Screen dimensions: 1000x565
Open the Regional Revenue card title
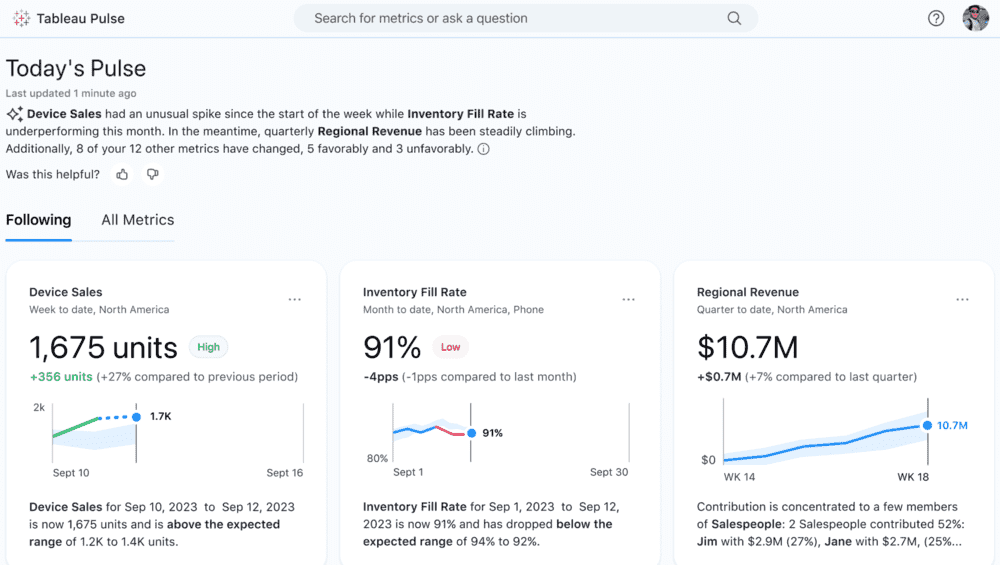[x=747, y=292]
